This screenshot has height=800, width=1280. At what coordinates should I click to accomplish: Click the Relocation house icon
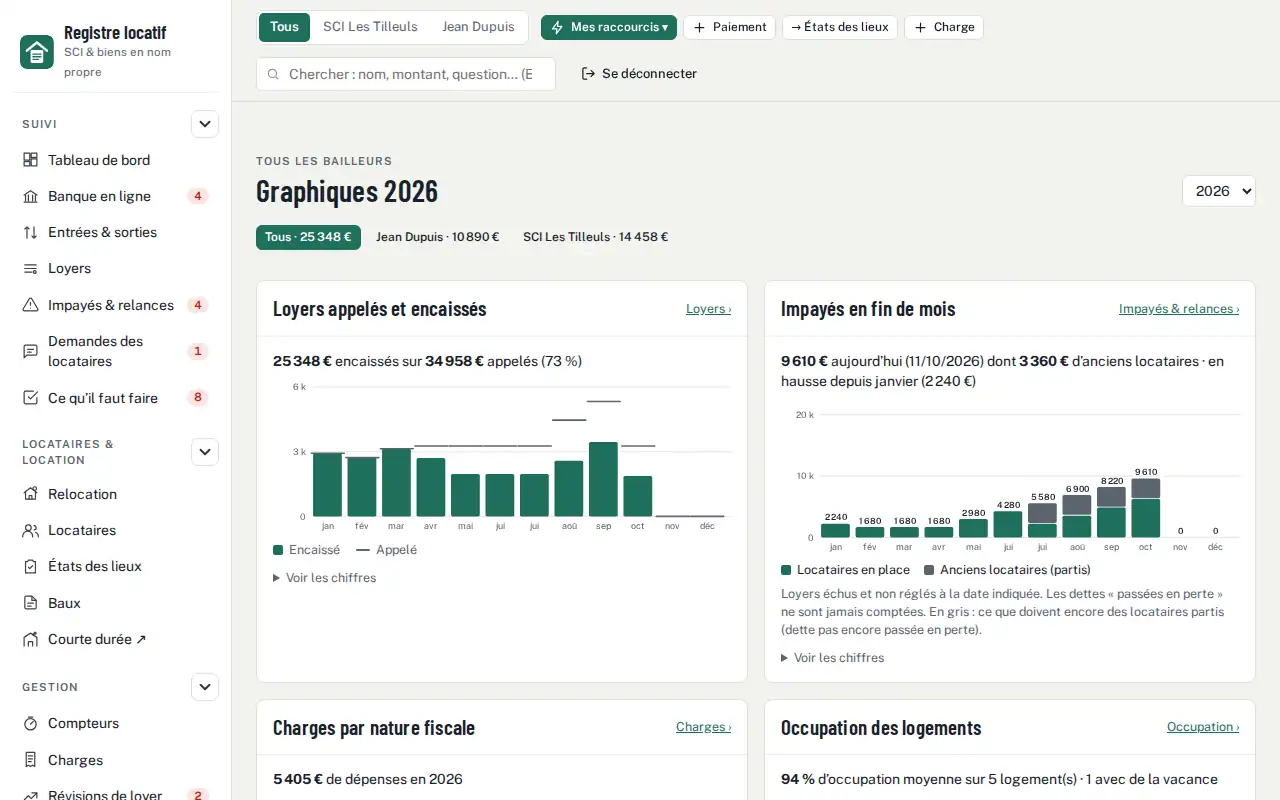pos(30,494)
